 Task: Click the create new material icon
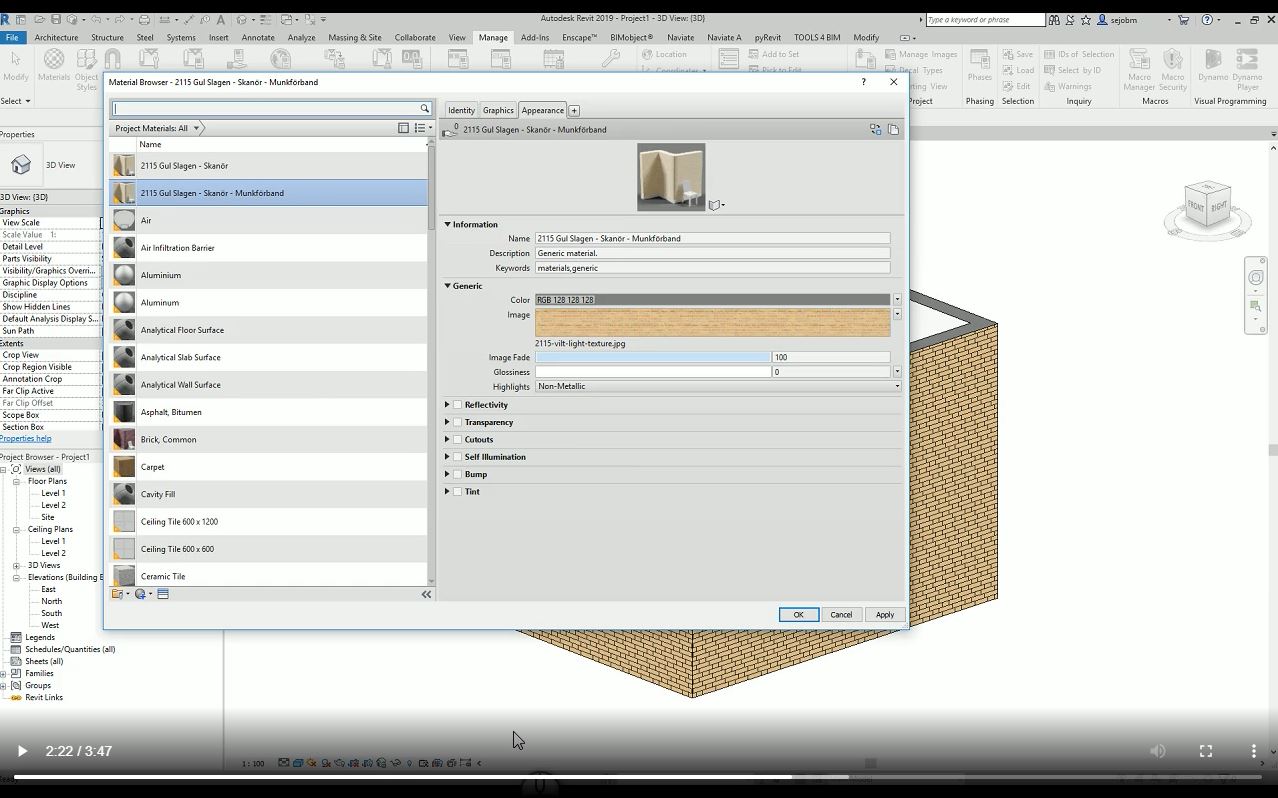point(142,594)
